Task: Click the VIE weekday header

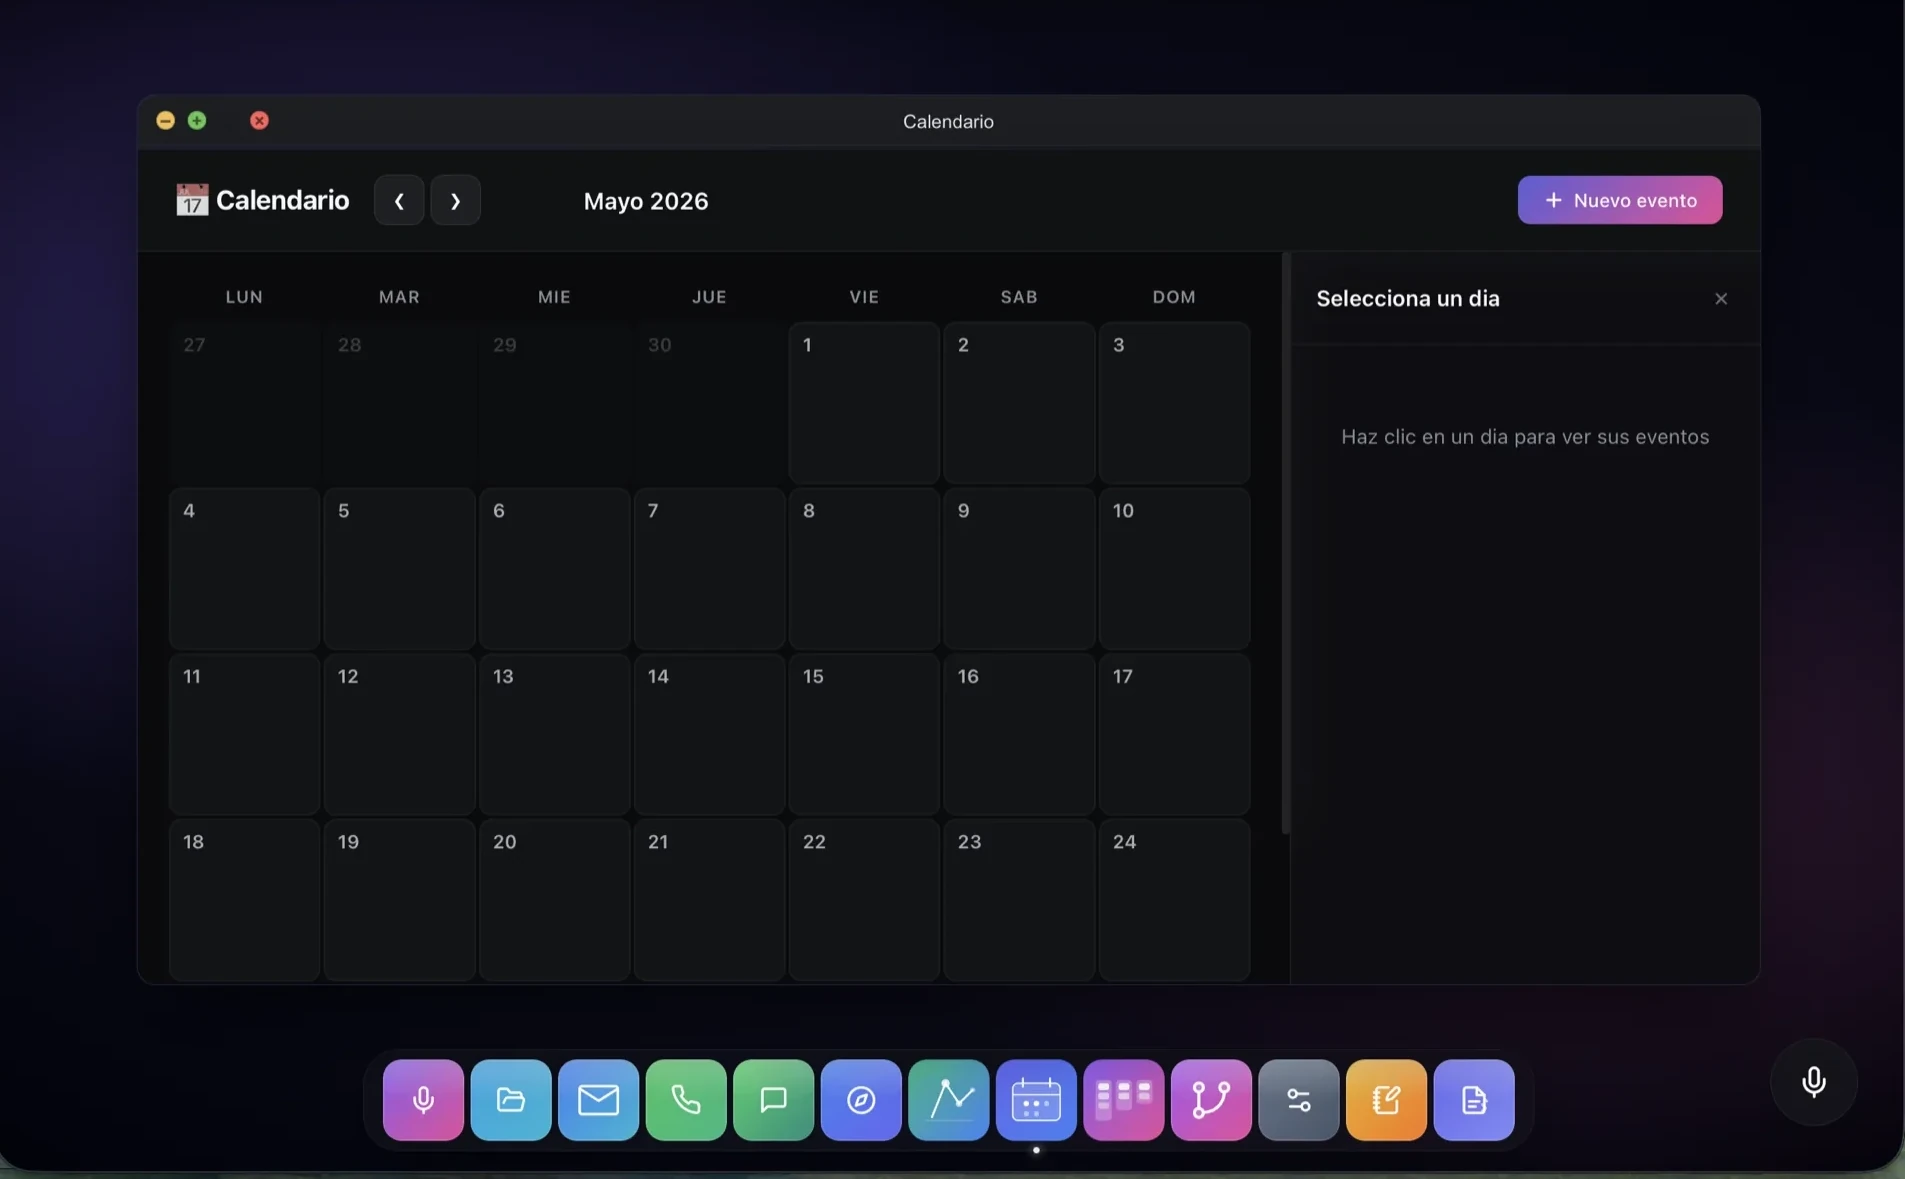Action: tap(864, 297)
